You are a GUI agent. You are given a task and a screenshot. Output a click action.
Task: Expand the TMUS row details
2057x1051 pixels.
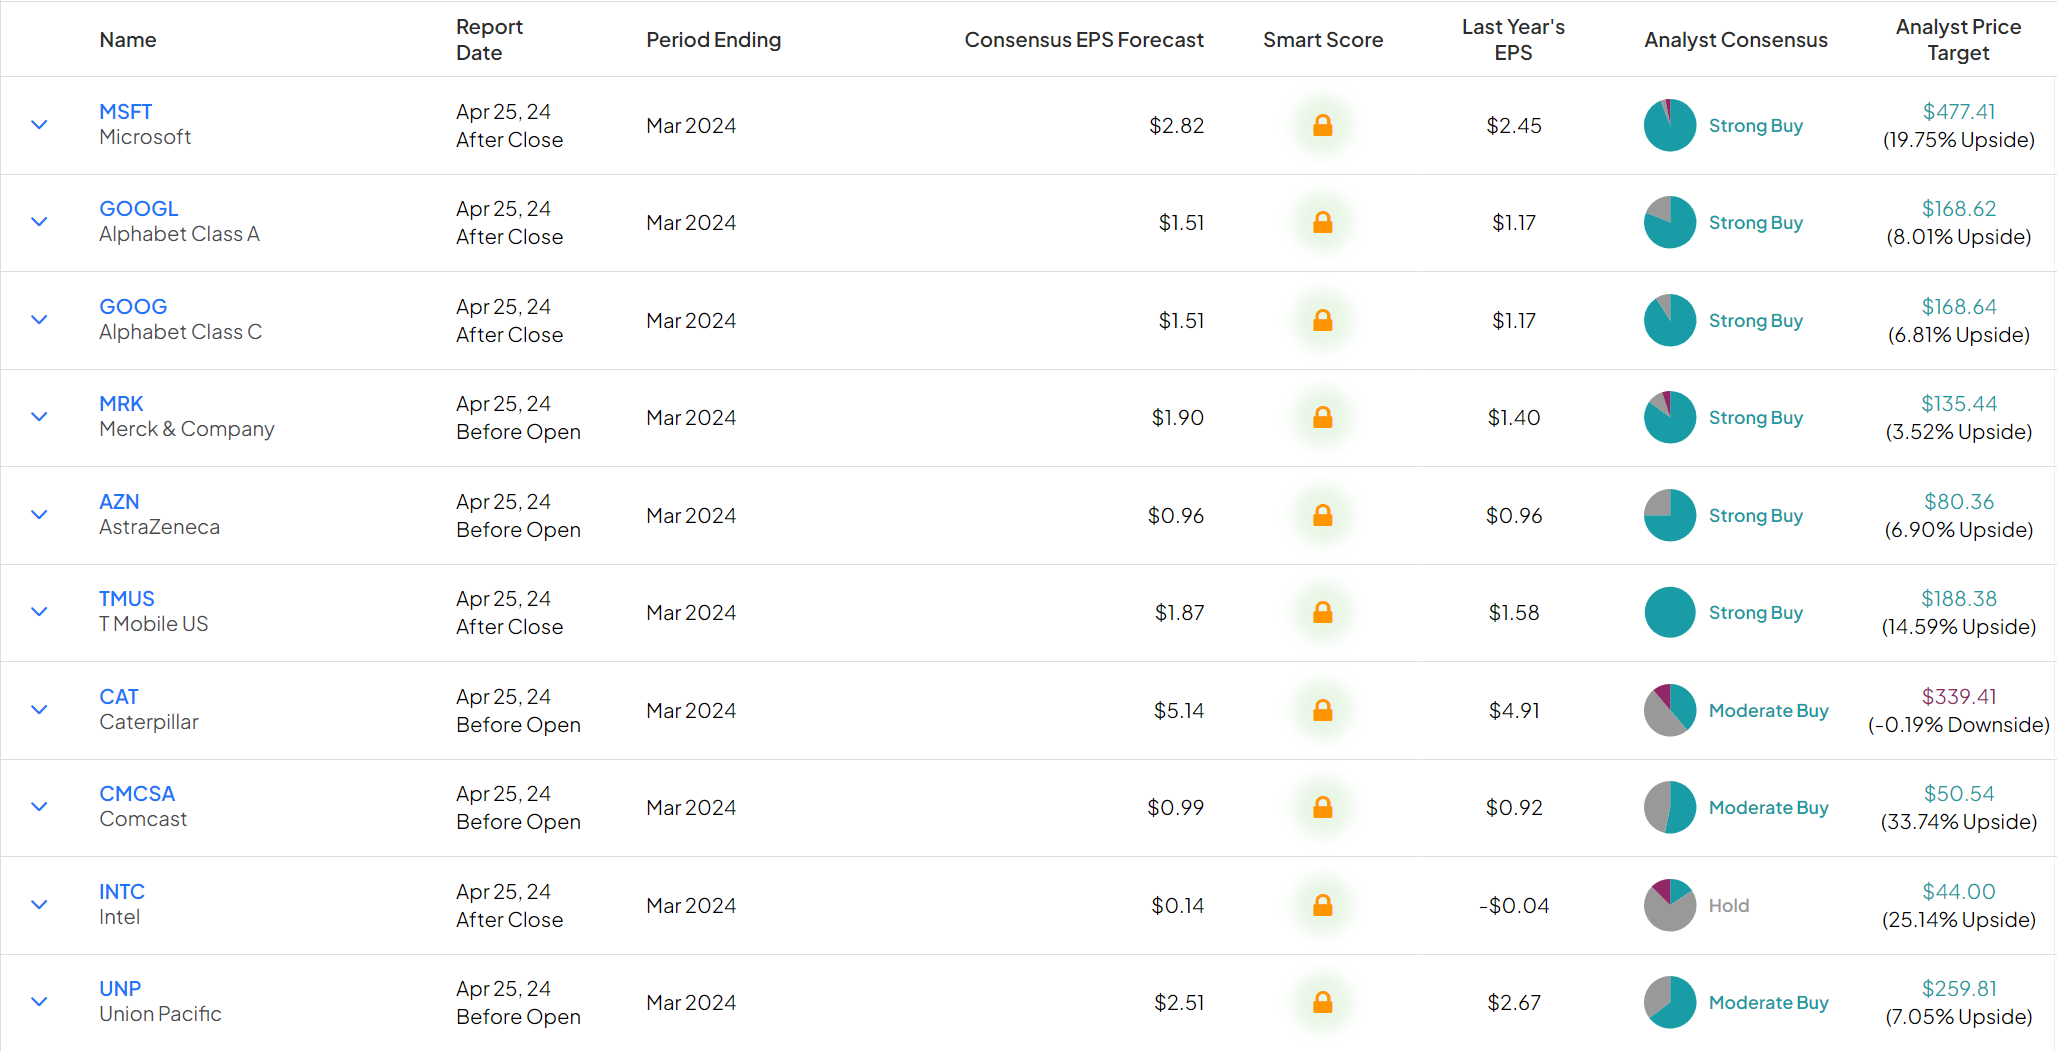[x=39, y=612]
